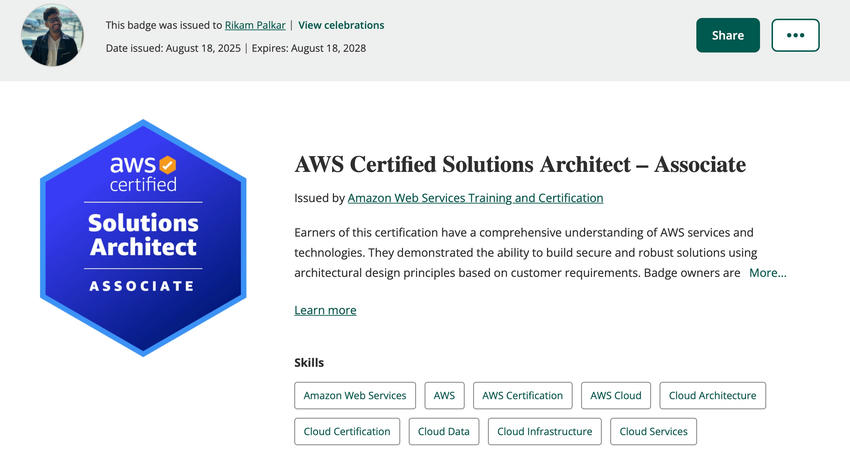Click the Date issued: August 18, 2025 text

pos(173,48)
